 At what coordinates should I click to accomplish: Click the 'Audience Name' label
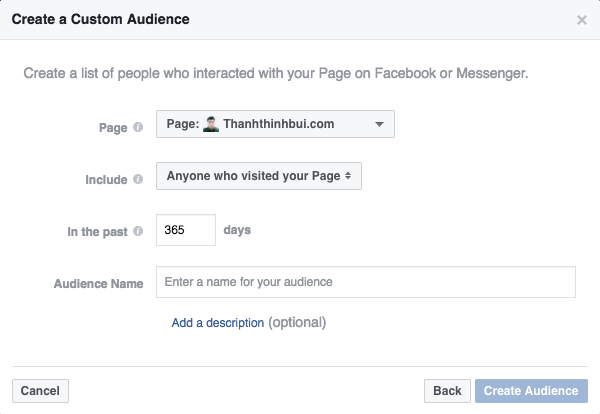click(x=98, y=284)
